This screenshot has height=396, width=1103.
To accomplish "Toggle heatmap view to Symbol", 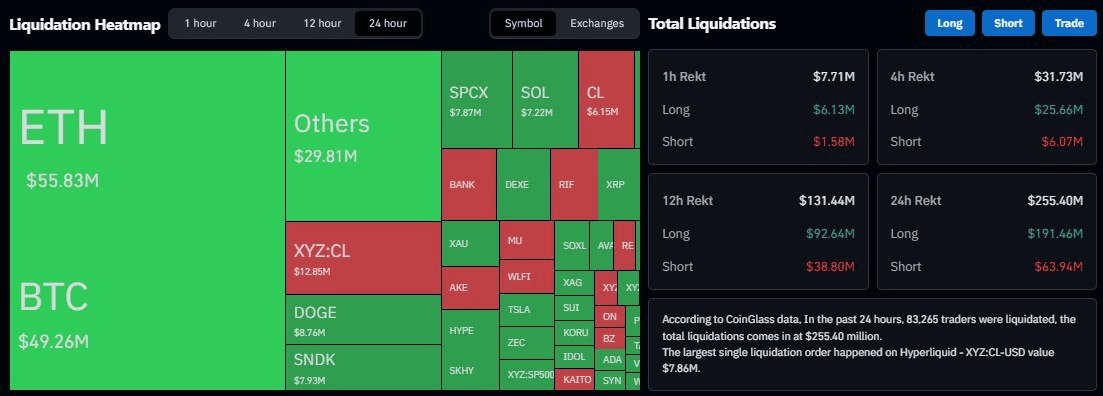I will coord(523,23).
